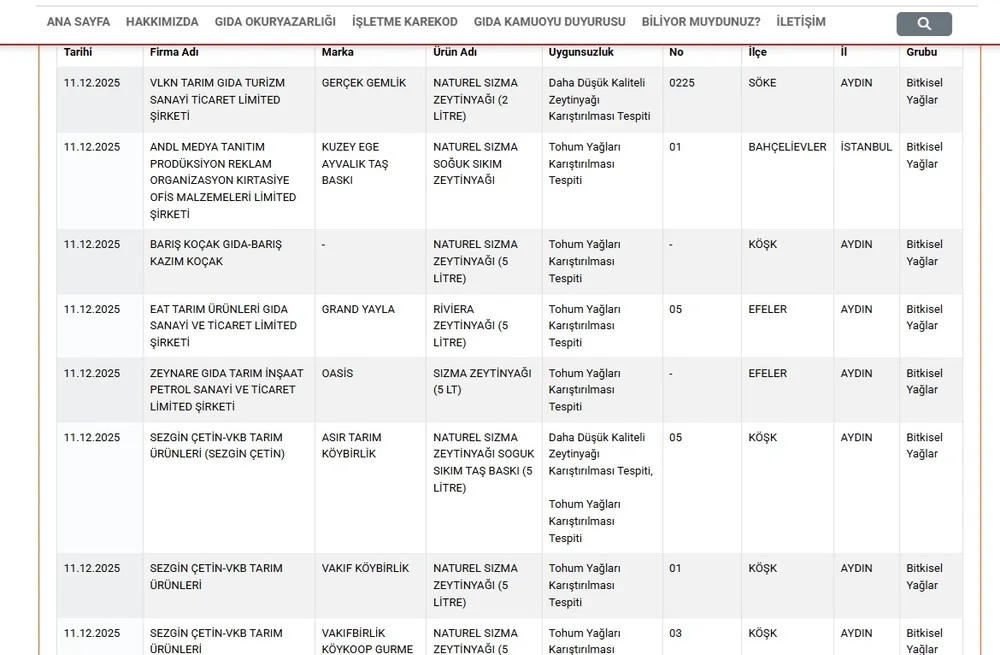Open GIDA OKURYAZARLIĞI in navigation
Screen dimensions: 1000x655
click(275, 22)
